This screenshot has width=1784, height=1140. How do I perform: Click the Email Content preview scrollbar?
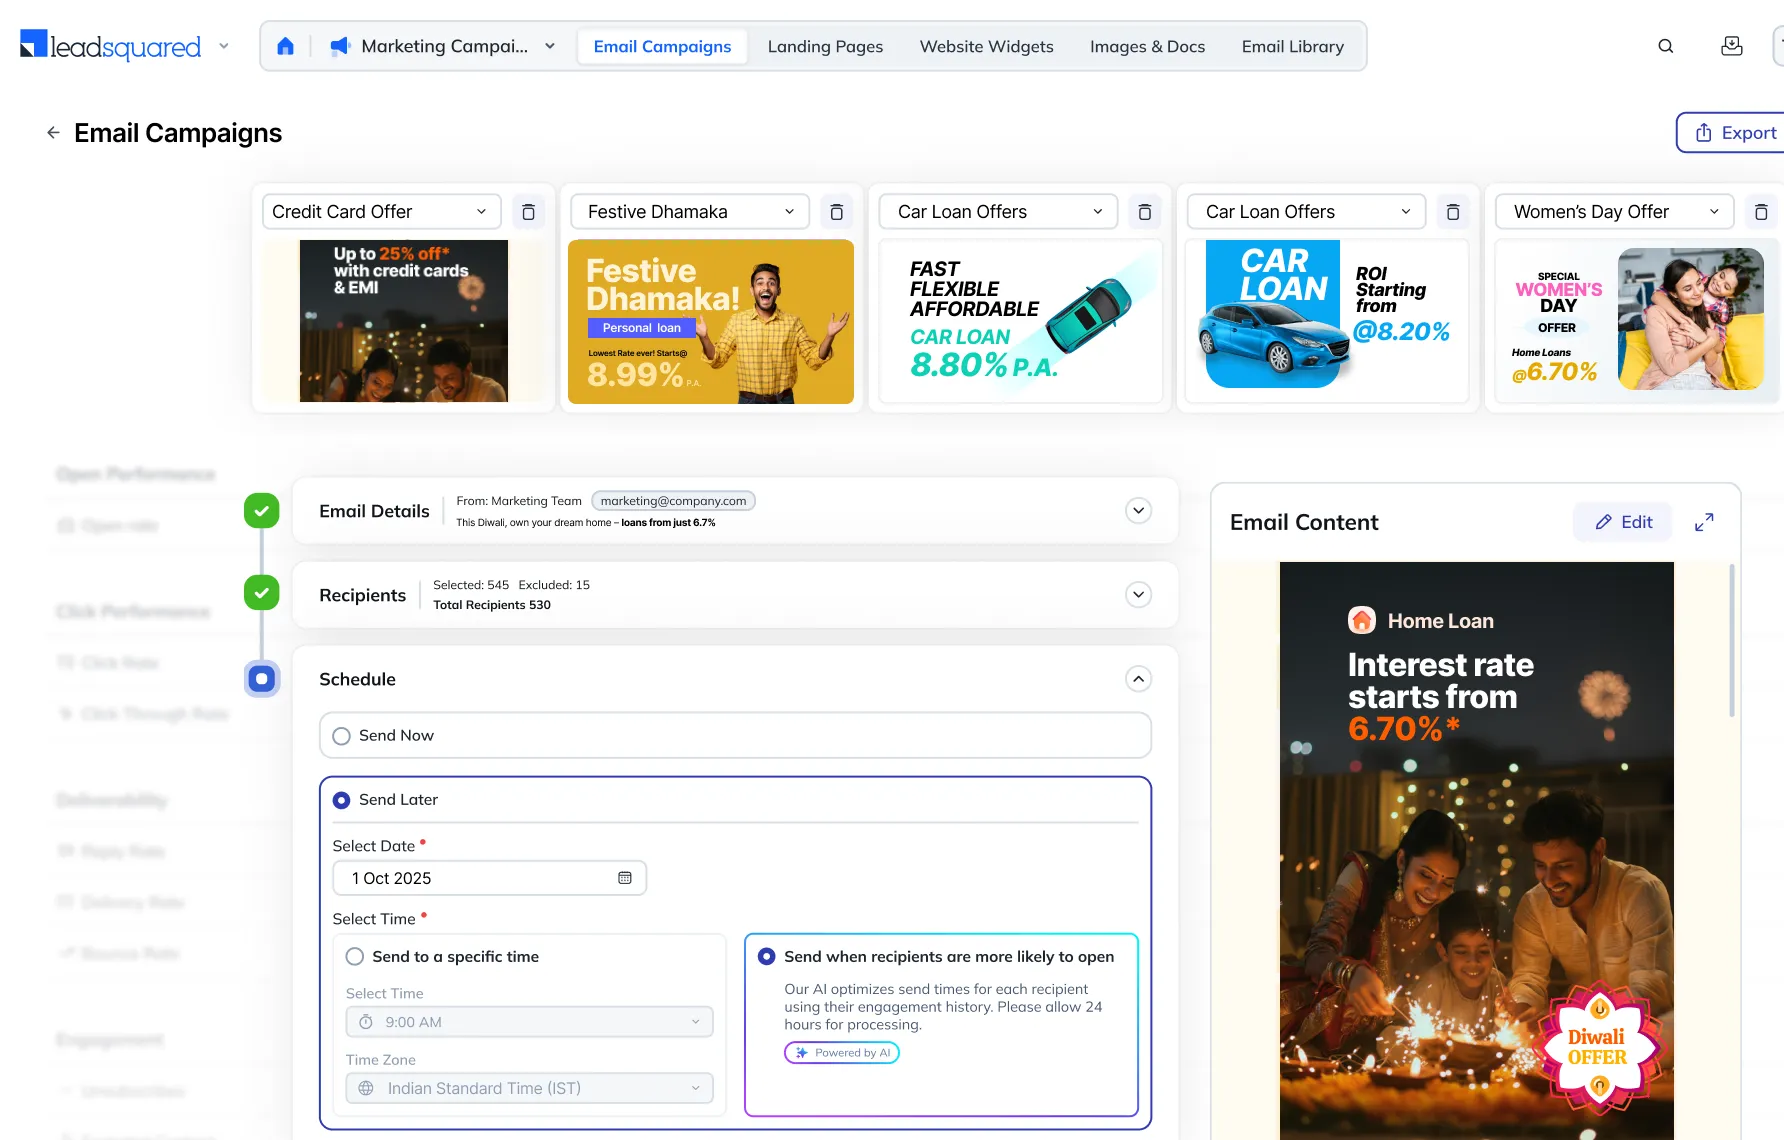(1731, 640)
